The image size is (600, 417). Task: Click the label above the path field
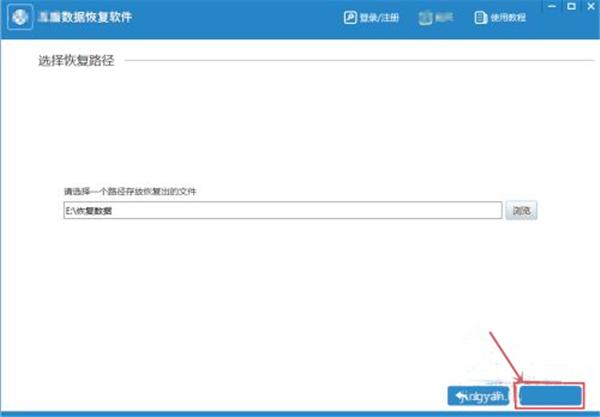coord(130,191)
